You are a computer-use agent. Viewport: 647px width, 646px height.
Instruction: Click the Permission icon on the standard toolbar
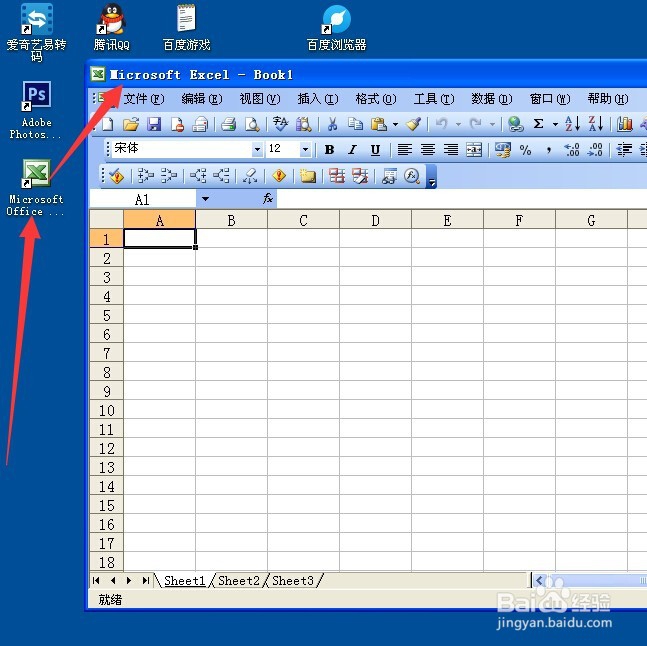click(x=177, y=124)
